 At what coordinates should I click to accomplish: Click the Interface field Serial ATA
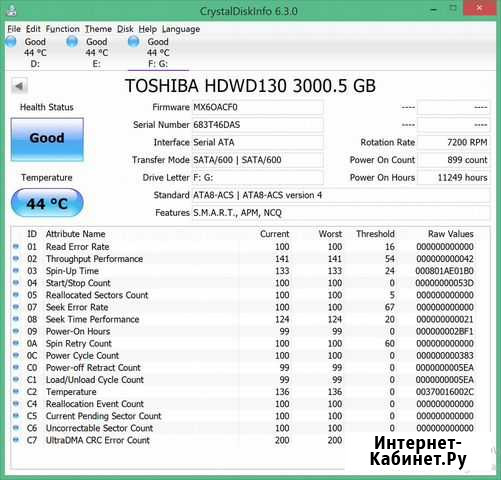click(257, 143)
